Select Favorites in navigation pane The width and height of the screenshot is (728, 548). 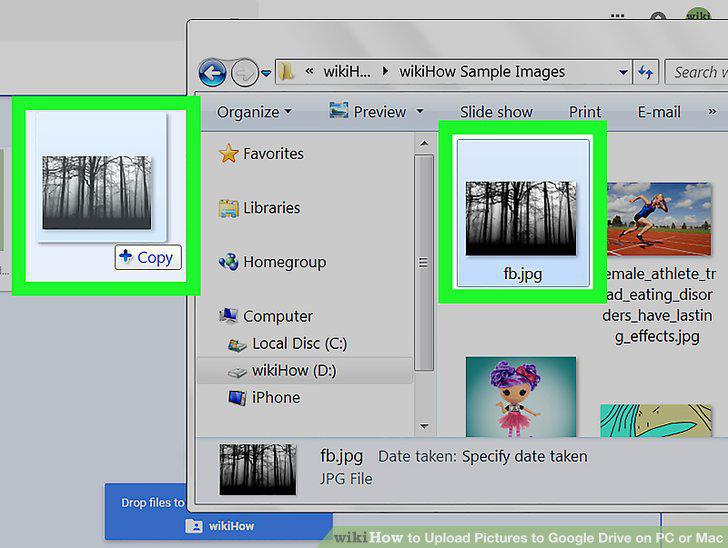click(273, 153)
